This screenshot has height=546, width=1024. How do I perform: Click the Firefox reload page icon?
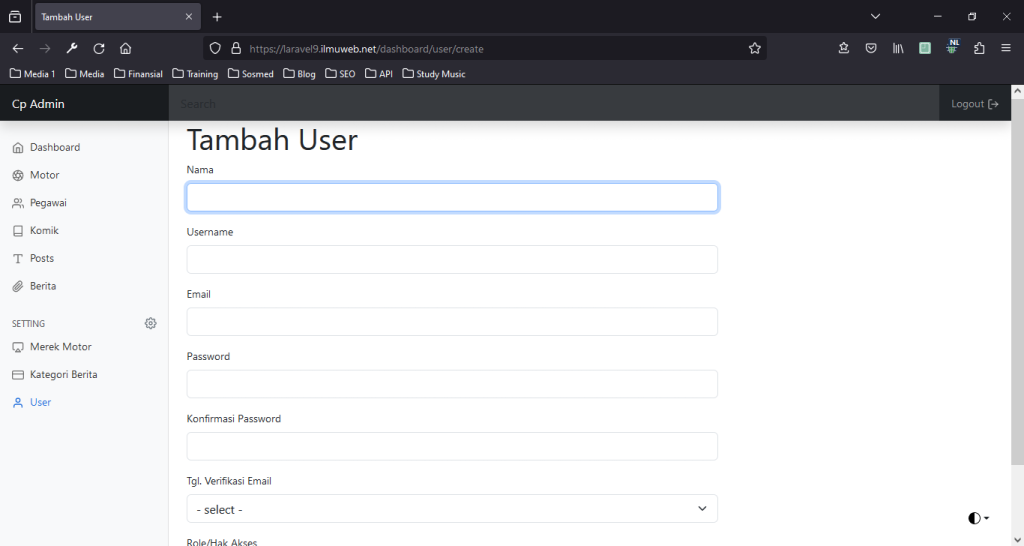tap(99, 48)
